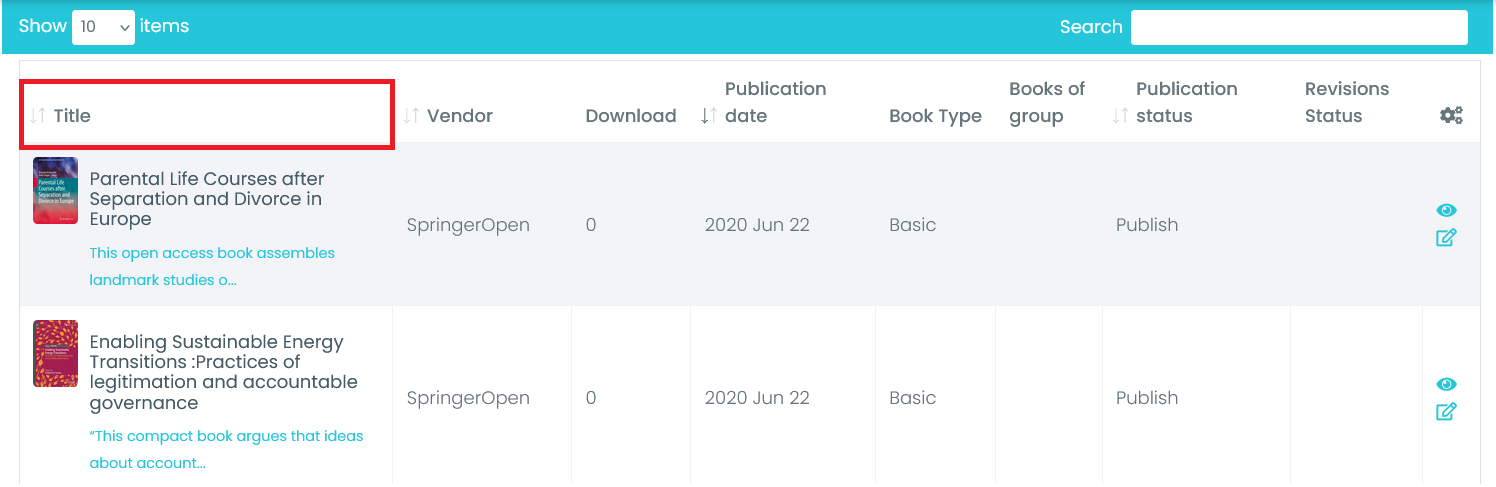Open Enabling Sustainable Energy Transitions cover thumbnail
This screenshot has width=1496, height=487.
tap(55, 353)
